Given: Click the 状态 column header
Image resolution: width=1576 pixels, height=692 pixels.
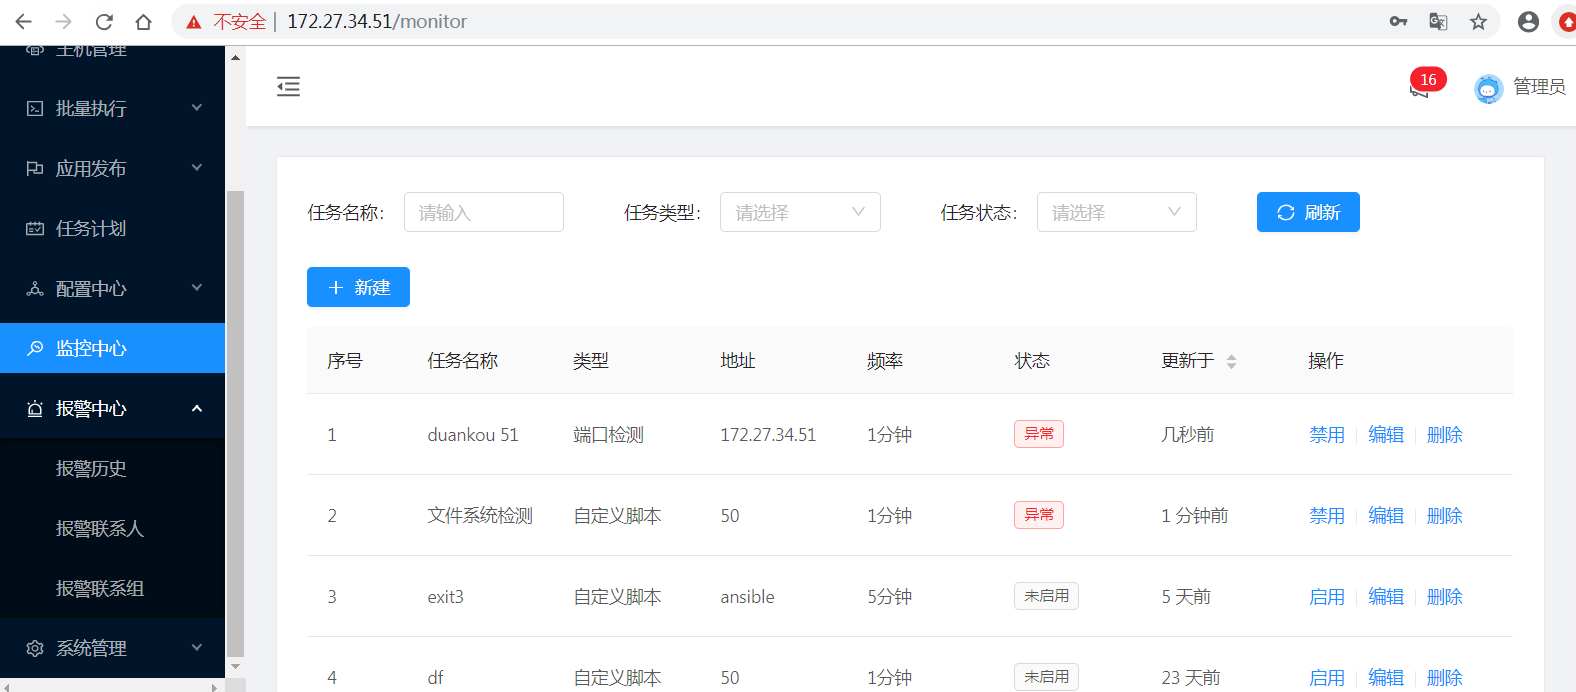Looking at the screenshot, I should [1032, 361].
